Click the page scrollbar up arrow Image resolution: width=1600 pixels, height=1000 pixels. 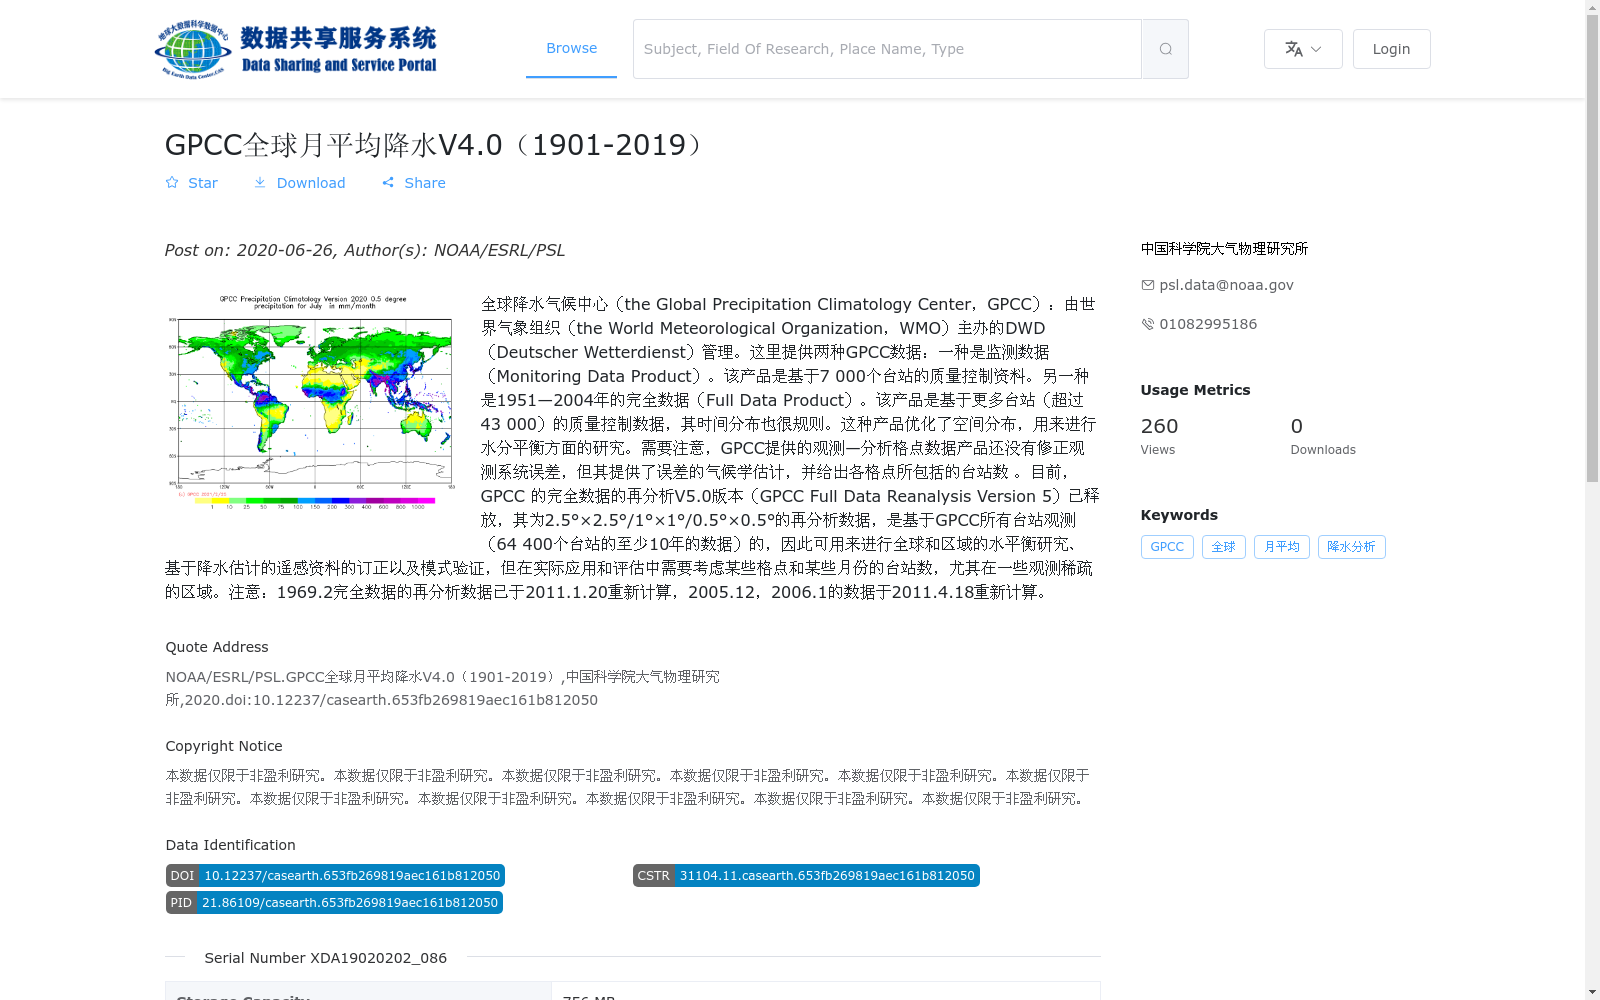point(1592,8)
